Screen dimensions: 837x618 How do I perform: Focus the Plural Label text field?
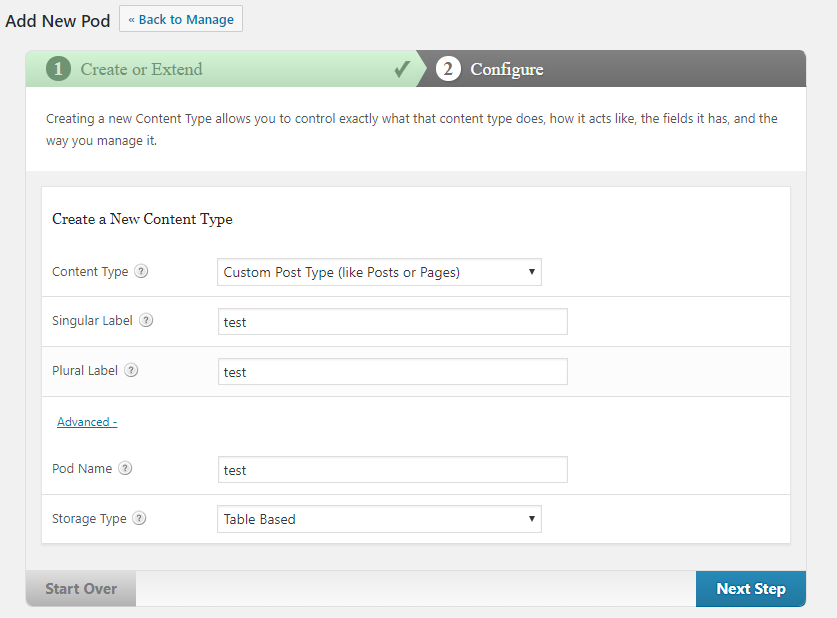click(x=393, y=371)
